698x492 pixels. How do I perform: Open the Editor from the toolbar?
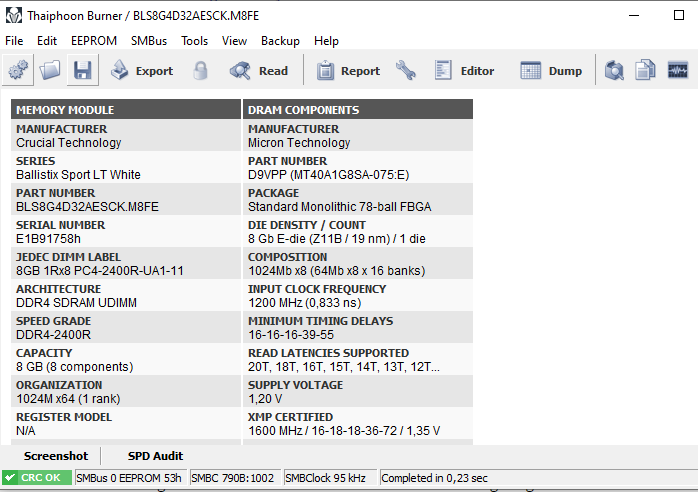pos(464,71)
